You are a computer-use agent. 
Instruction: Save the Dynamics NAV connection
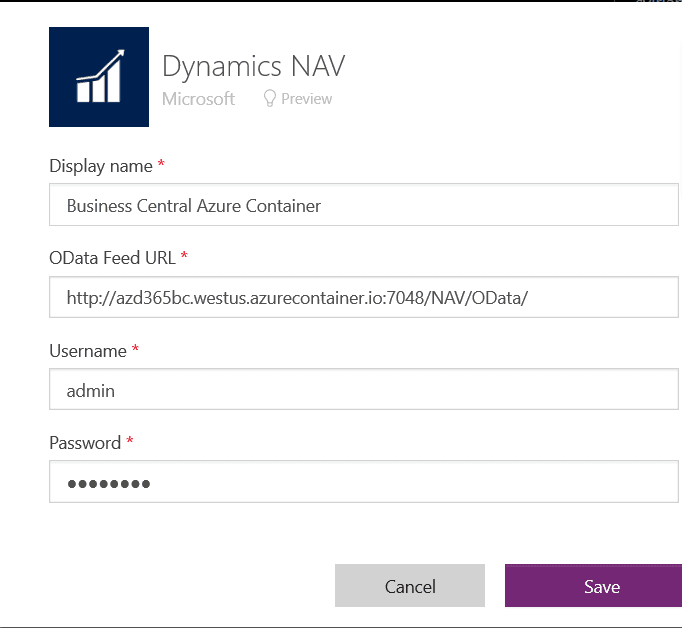593,586
